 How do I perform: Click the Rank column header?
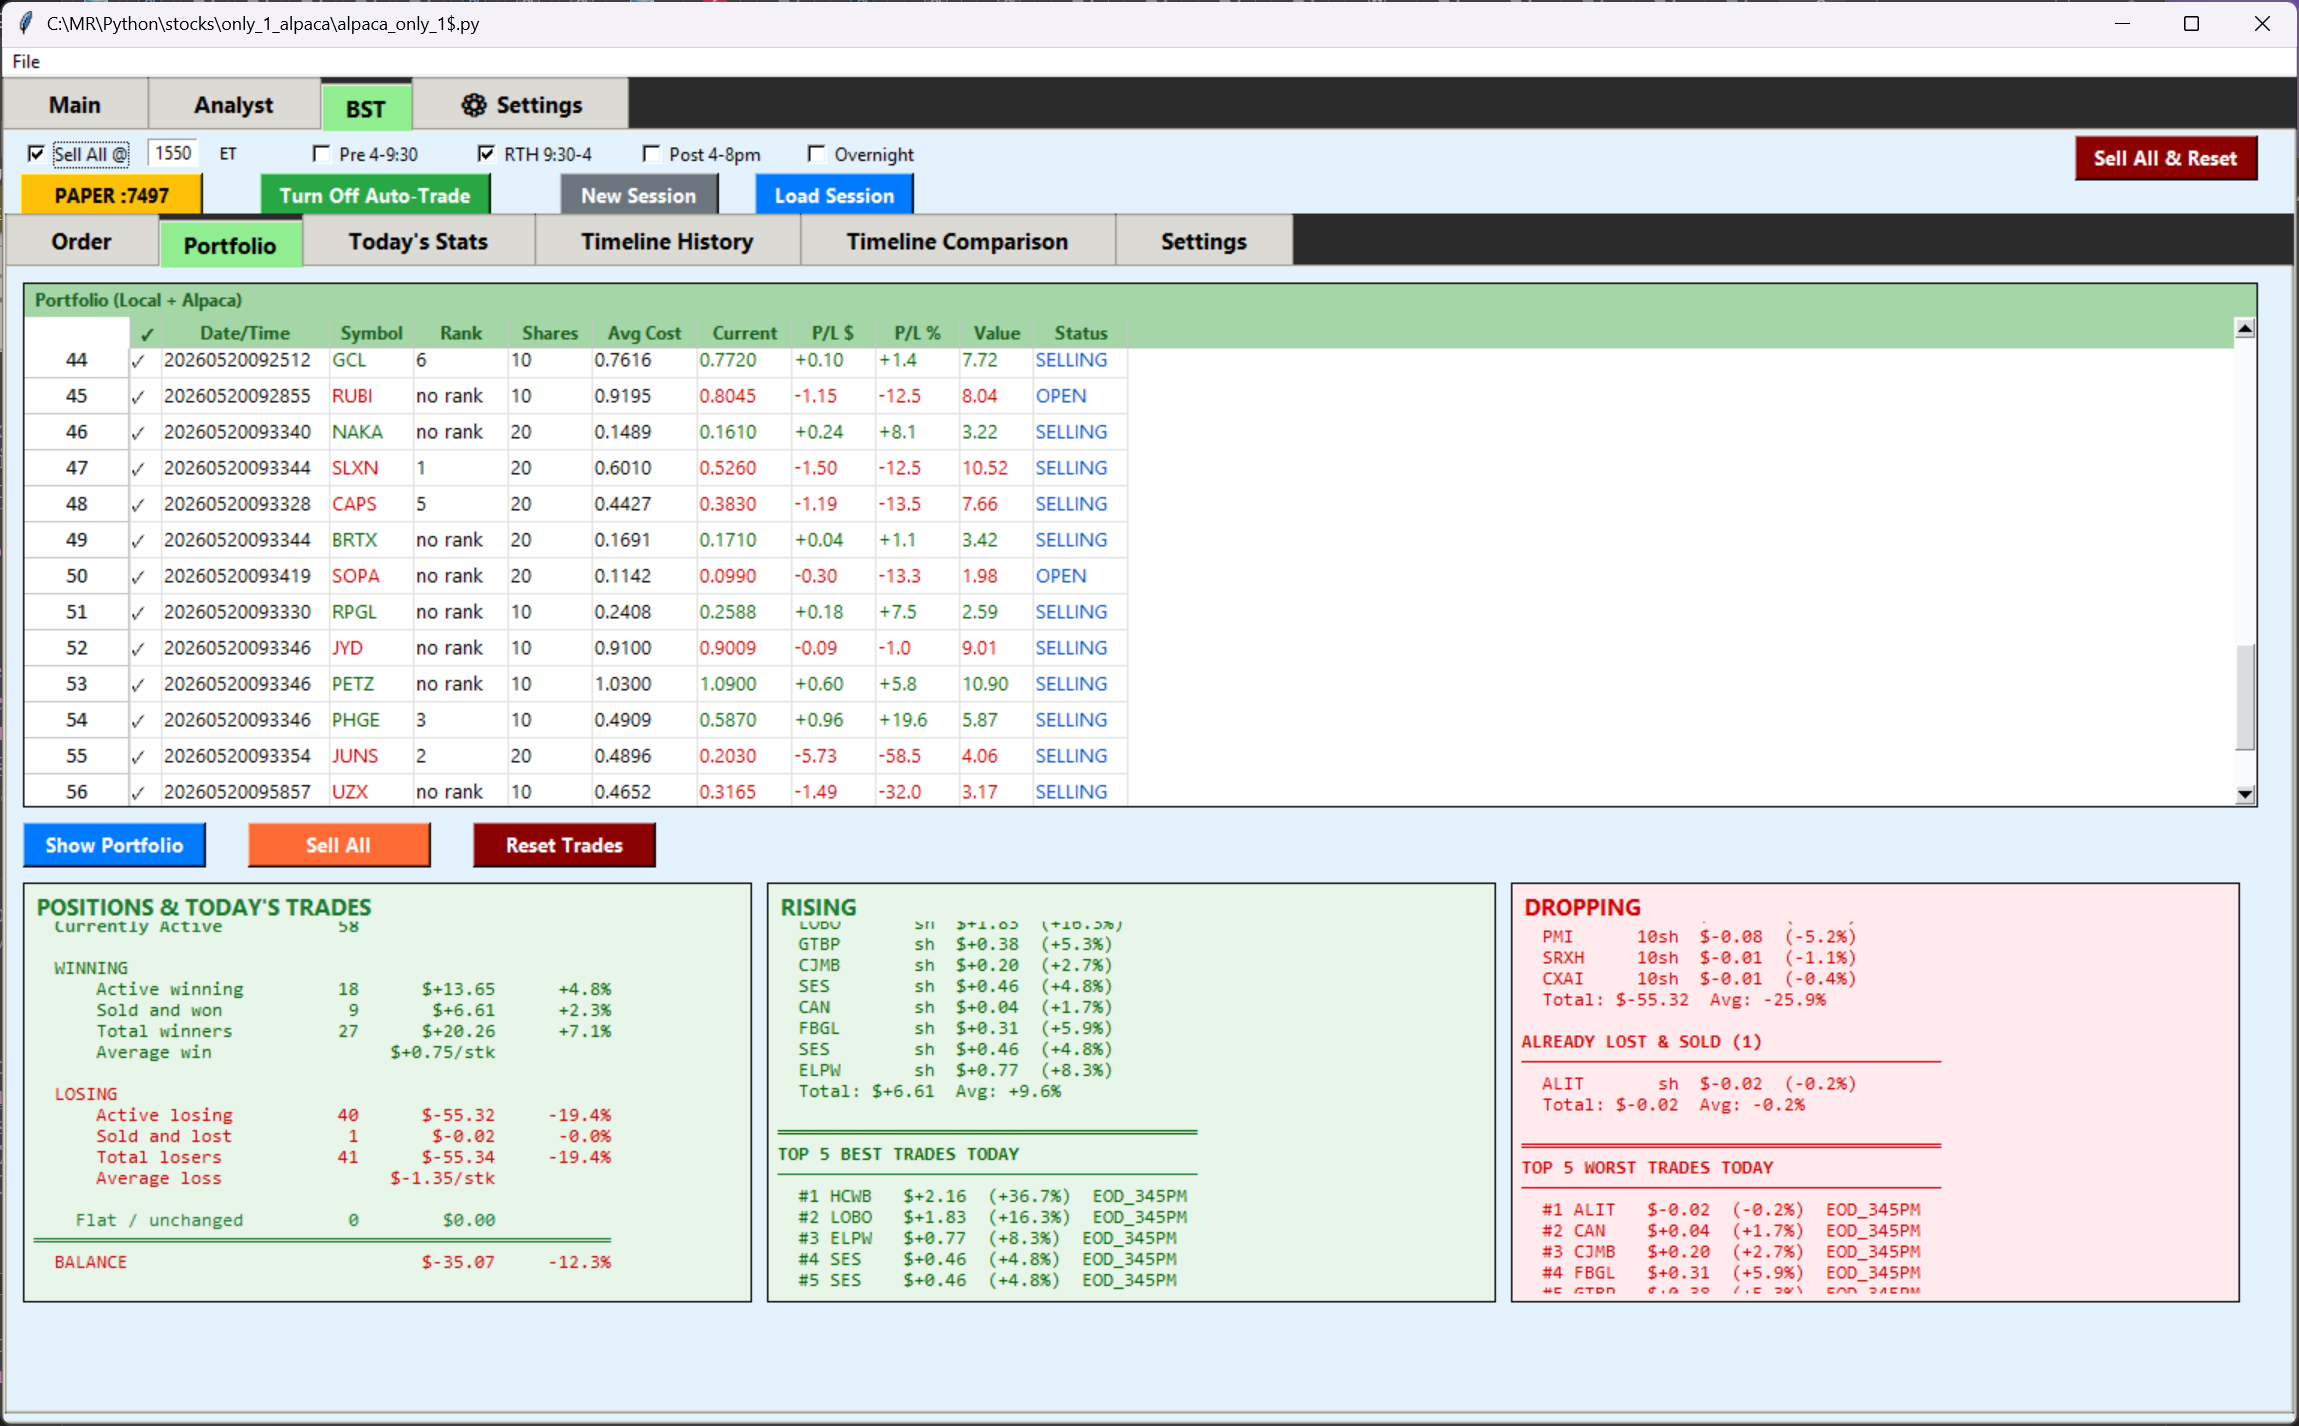[460, 333]
